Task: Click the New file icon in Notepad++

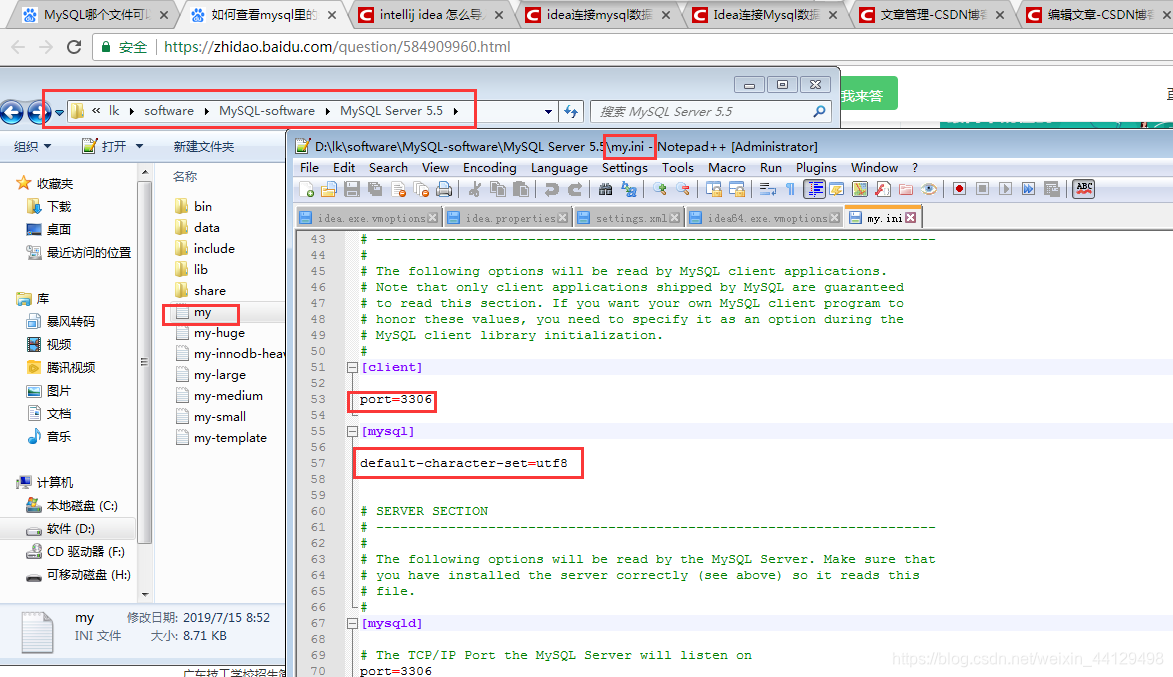Action: click(x=307, y=189)
